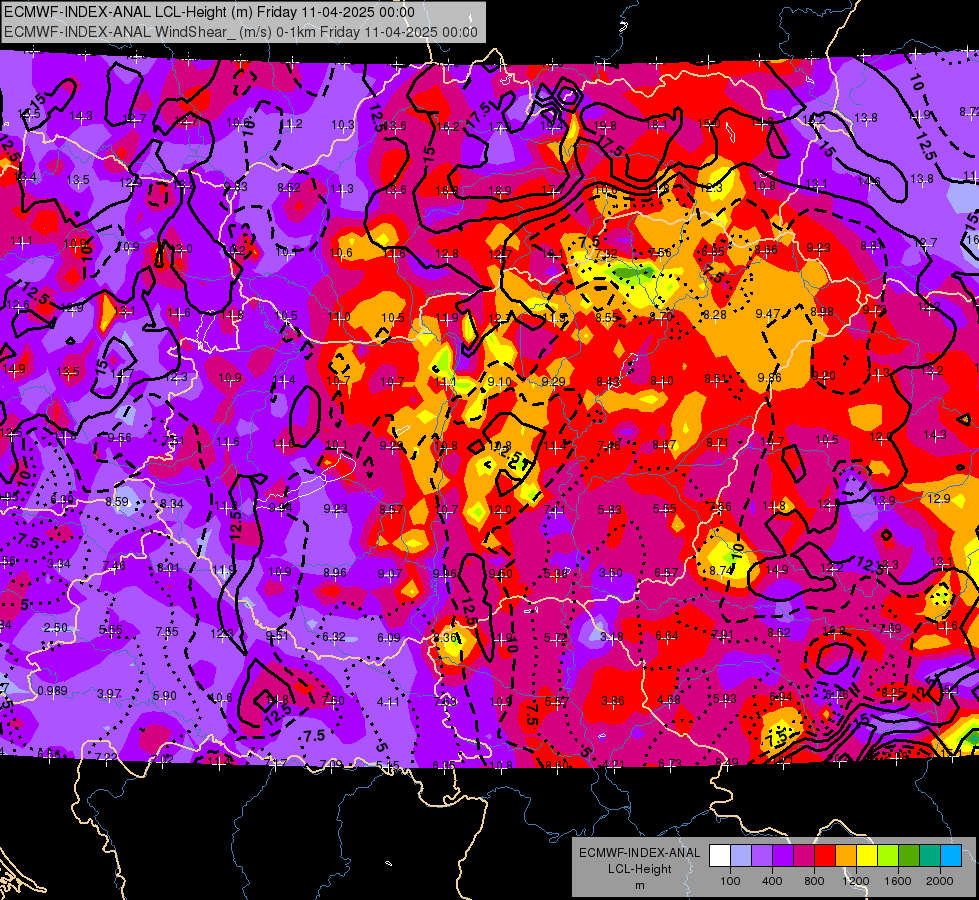Click the grid value 5.72
This screenshot has width=979, height=900.
click(x=556, y=638)
